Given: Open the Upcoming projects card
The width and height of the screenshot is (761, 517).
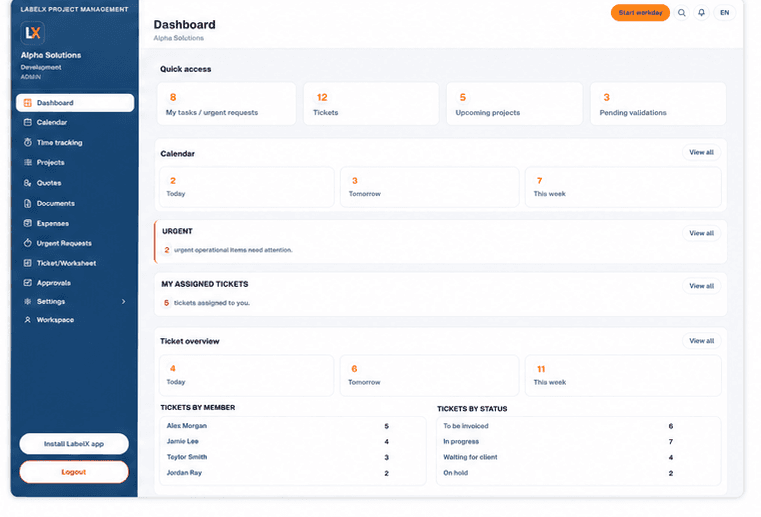Looking at the screenshot, I should [x=514, y=104].
